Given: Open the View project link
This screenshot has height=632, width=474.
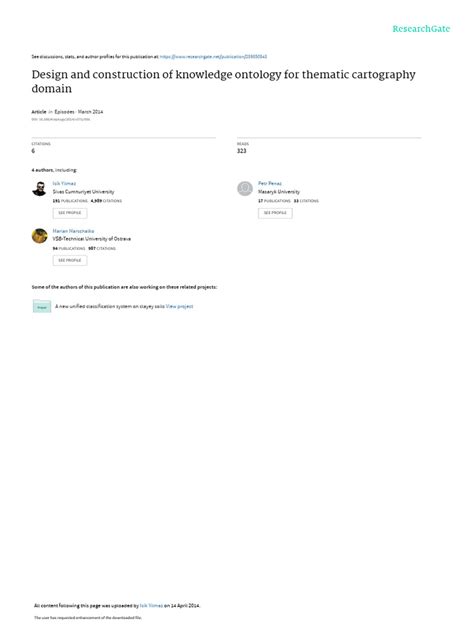Looking at the screenshot, I should click(179, 306).
